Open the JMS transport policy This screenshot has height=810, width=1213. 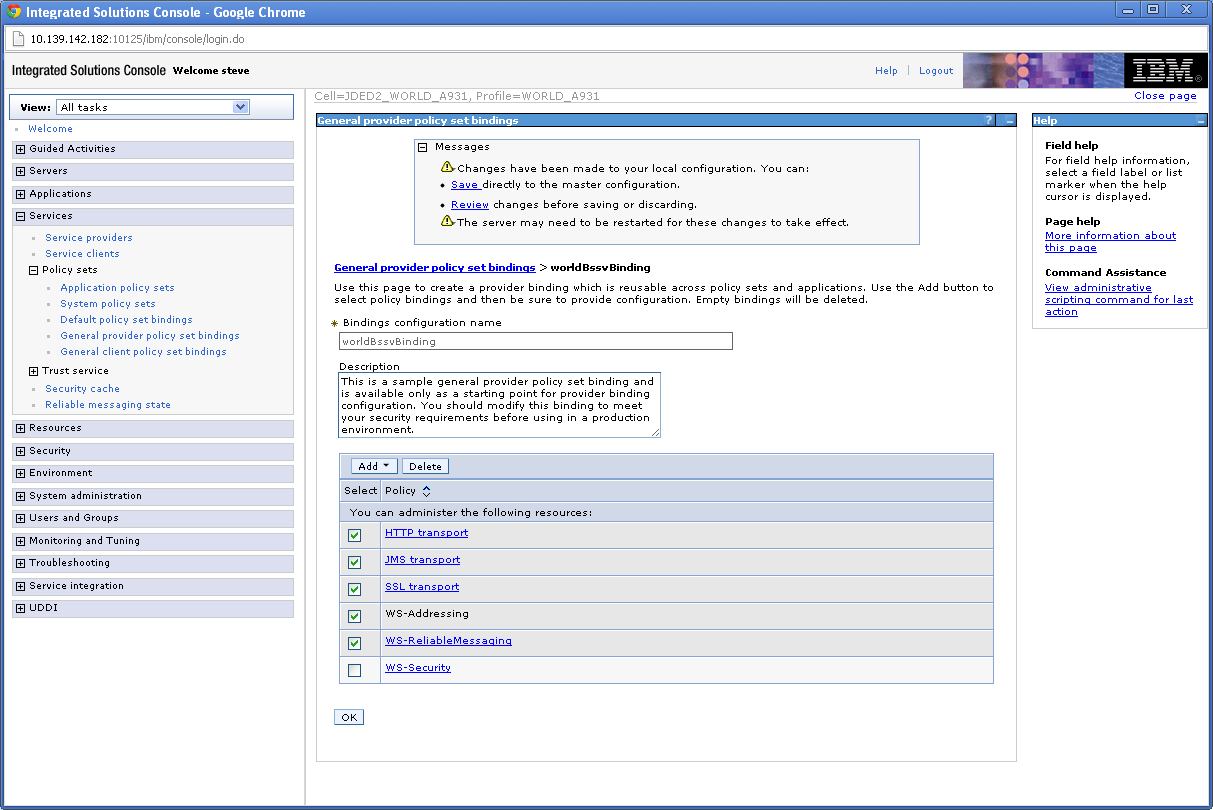(422, 560)
